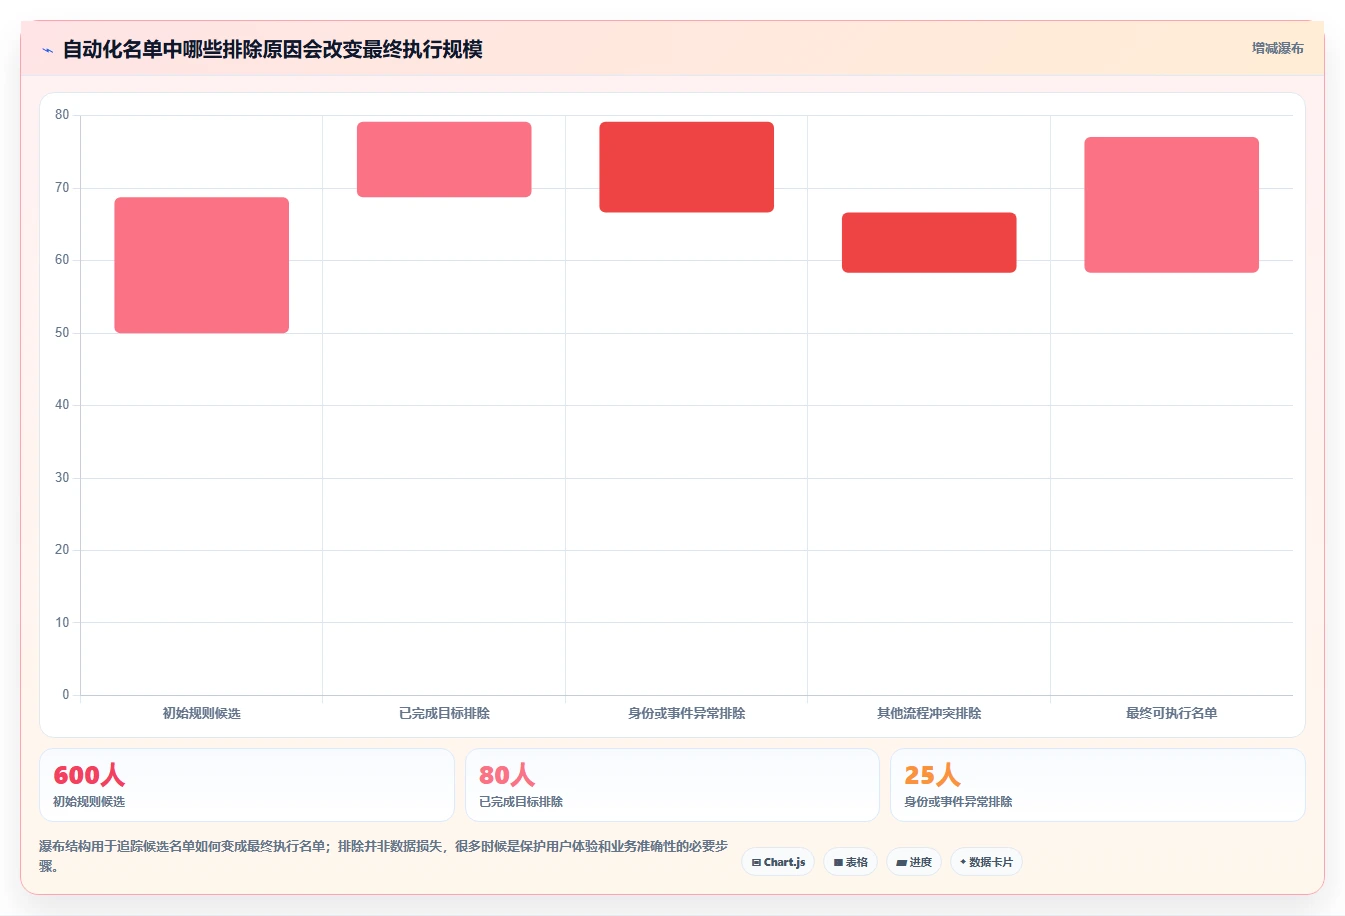Select the 其他流程冲突排除 waterfall bar

pos(929,242)
